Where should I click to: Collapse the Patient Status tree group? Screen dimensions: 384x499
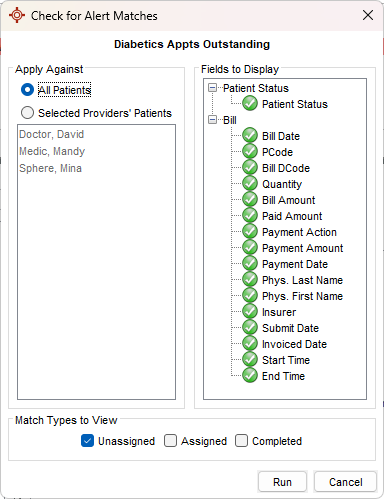coord(212,88)
